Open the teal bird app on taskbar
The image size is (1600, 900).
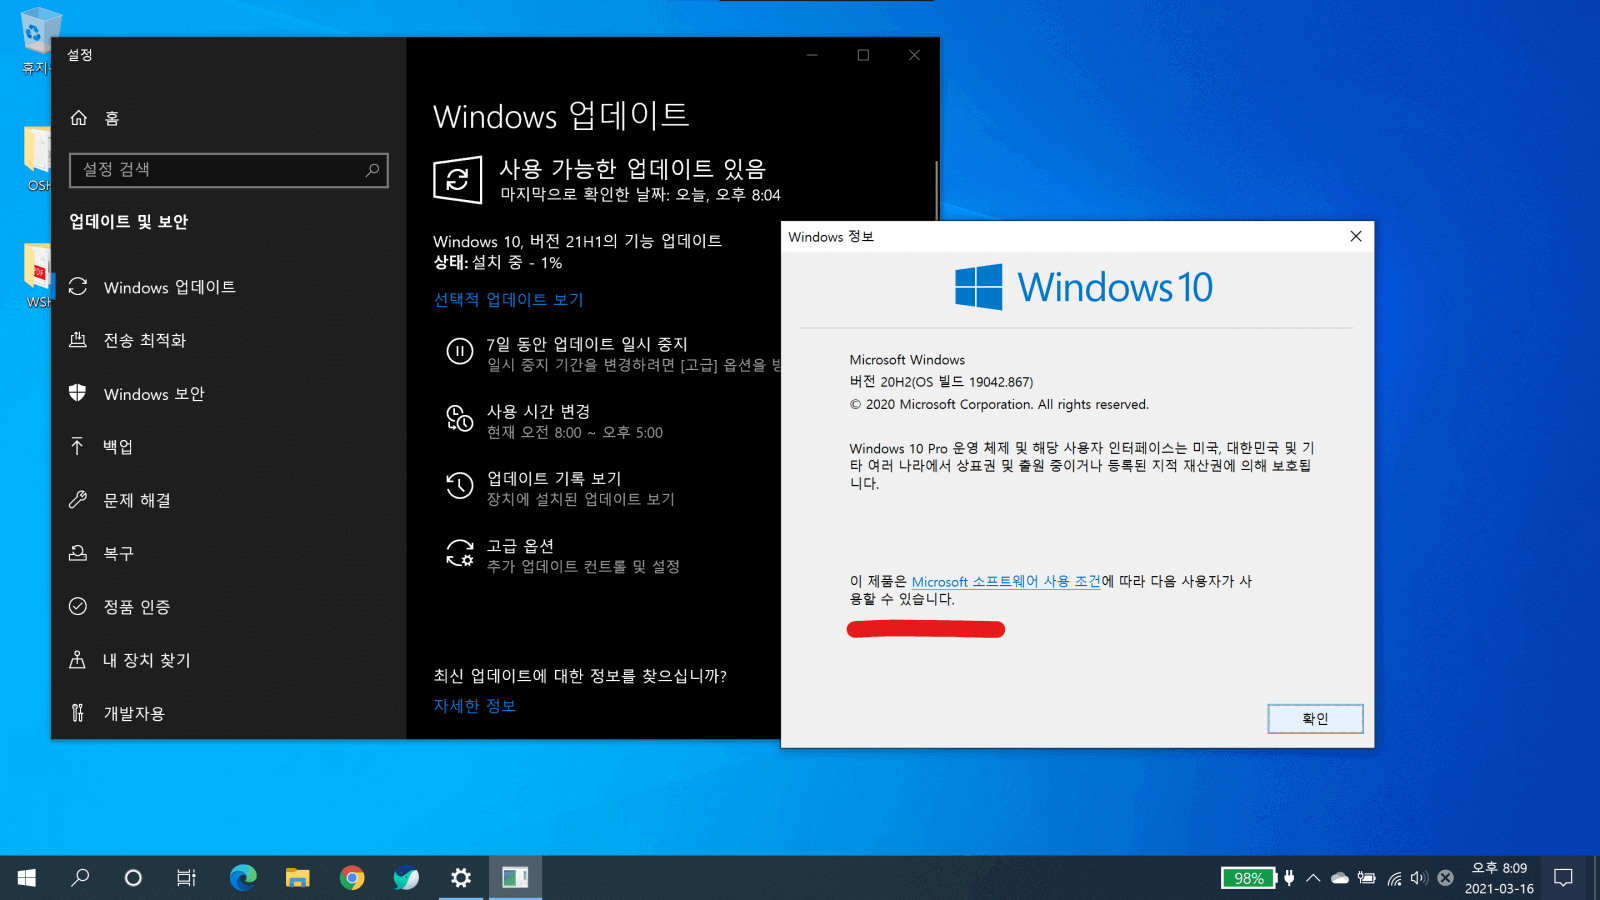tap(406, 878)
